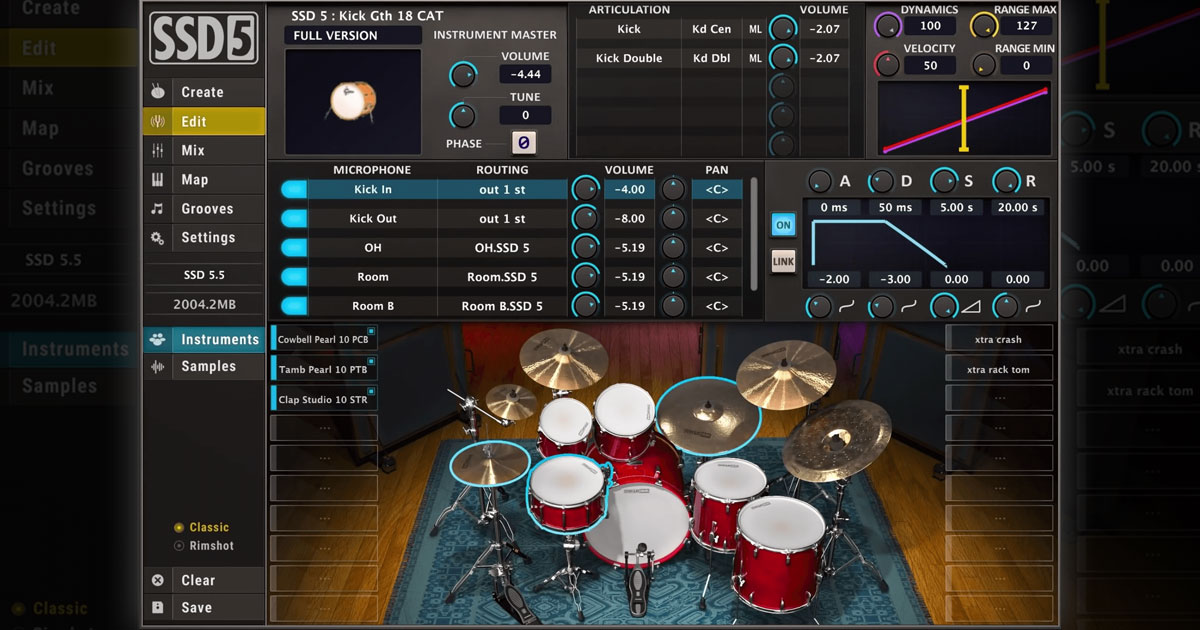Viewport: 1200px width, 630px height.
Task: Click the phase invert button
Action: click(524, 143)
